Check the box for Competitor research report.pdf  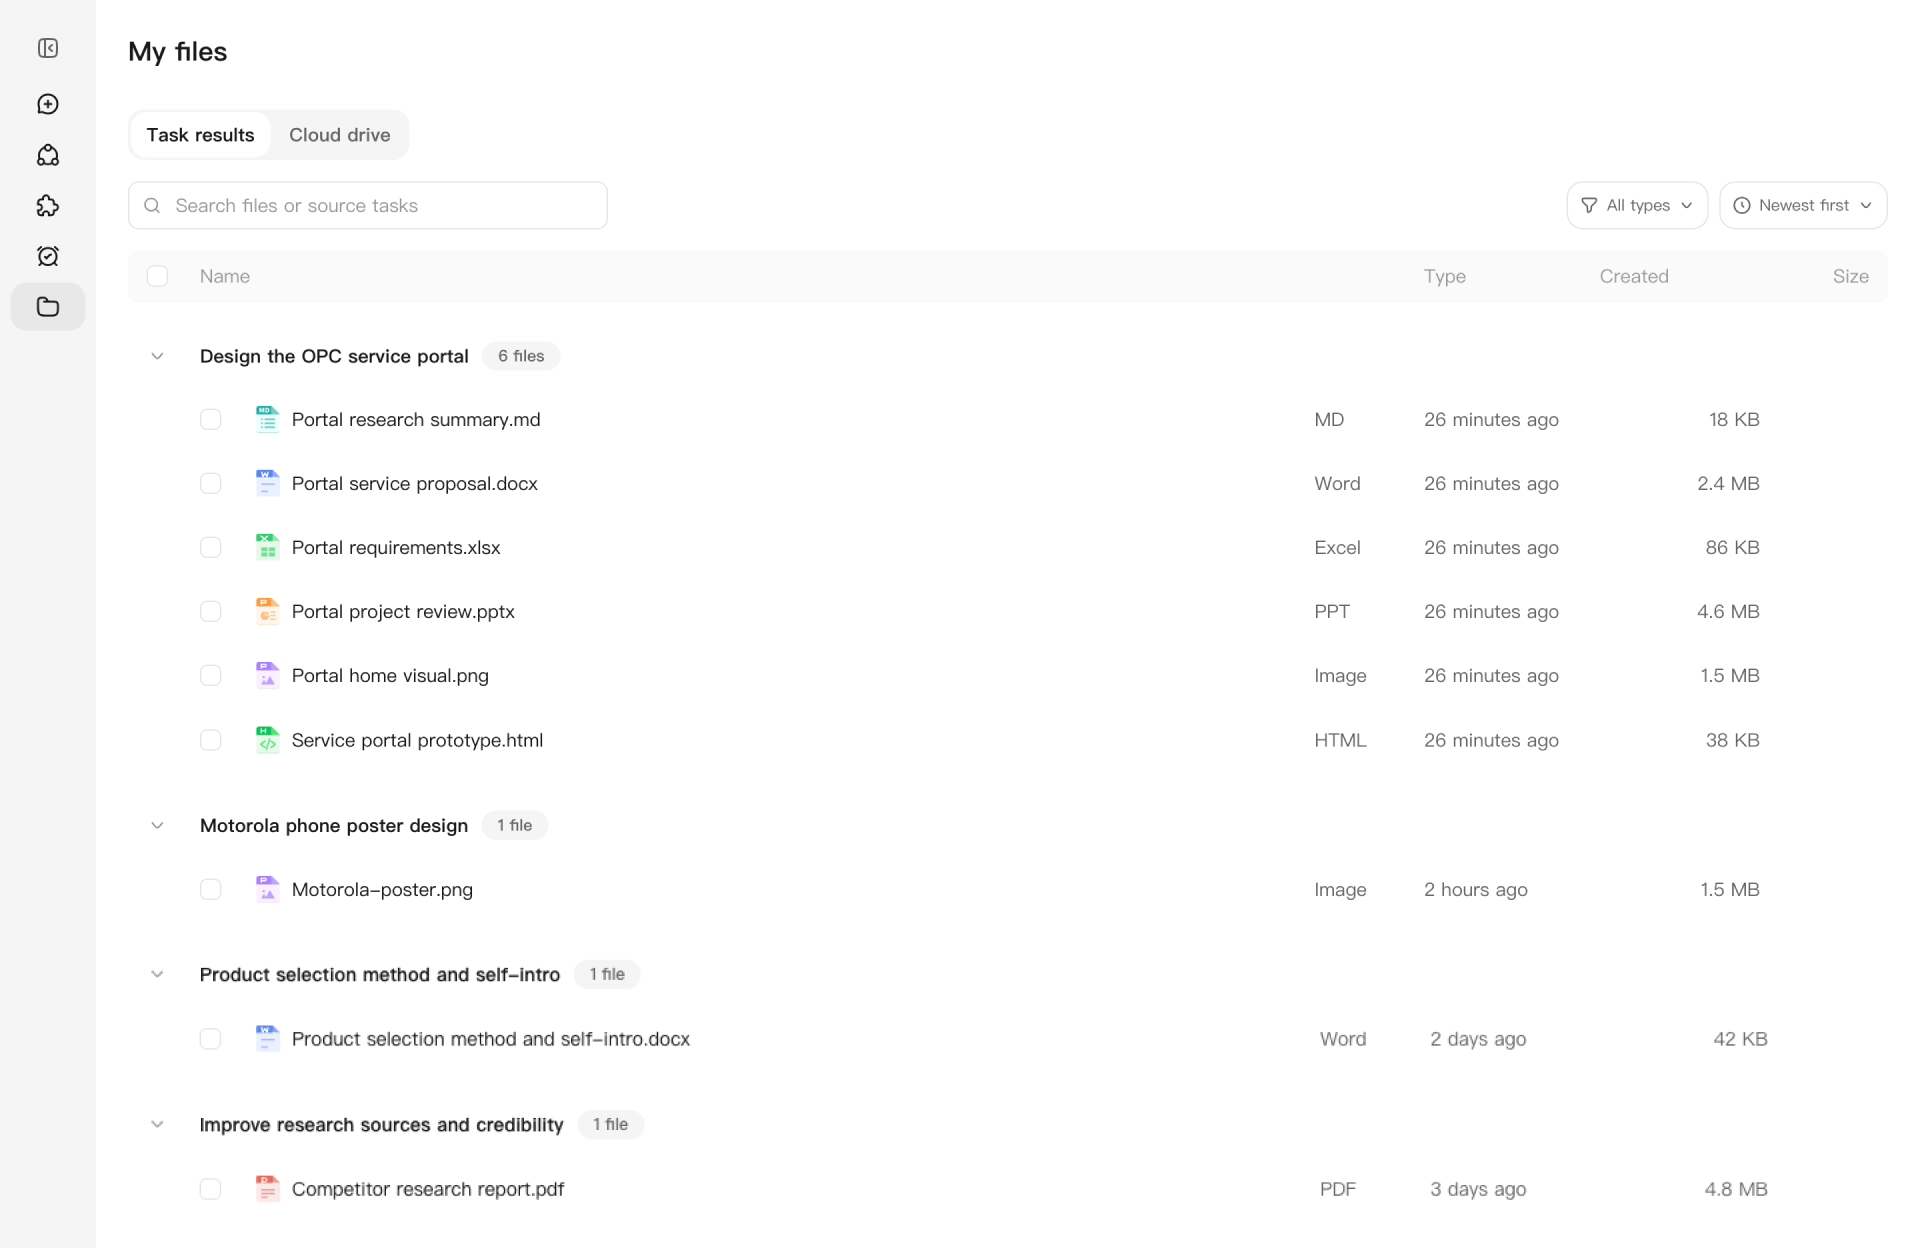[210, 1189]
